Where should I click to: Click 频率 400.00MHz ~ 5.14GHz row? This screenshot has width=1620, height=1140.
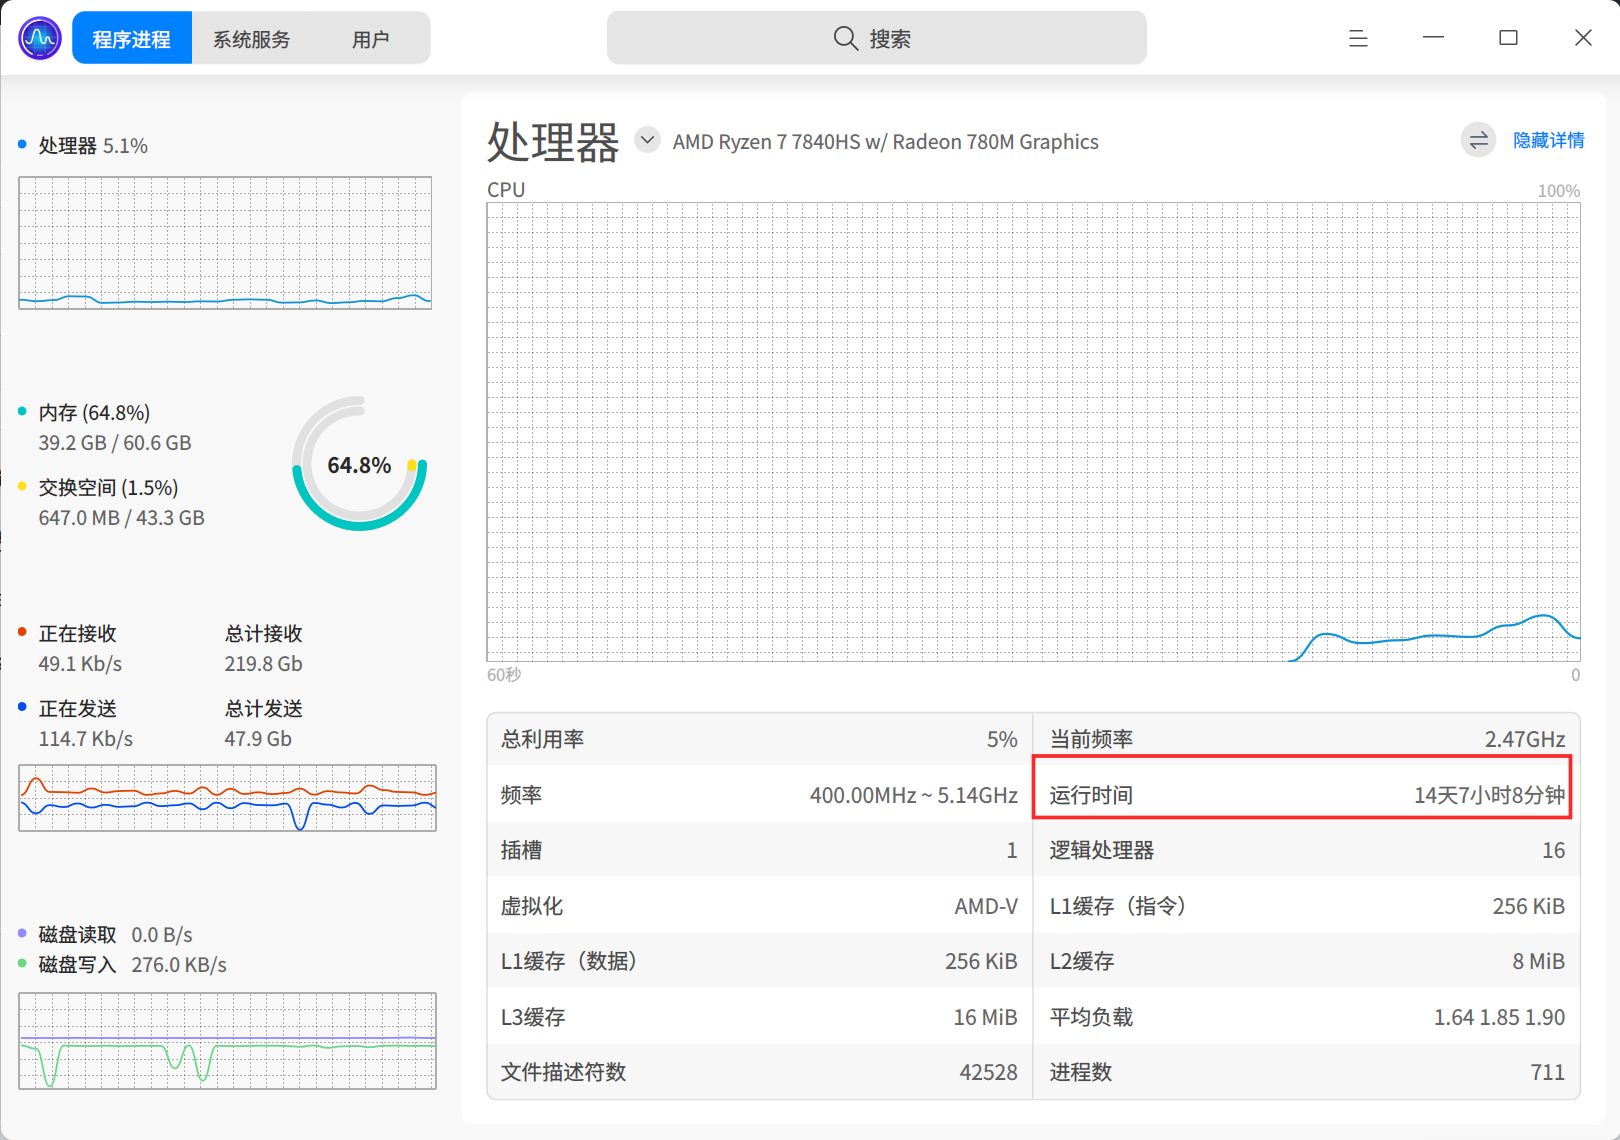point(759,795)
